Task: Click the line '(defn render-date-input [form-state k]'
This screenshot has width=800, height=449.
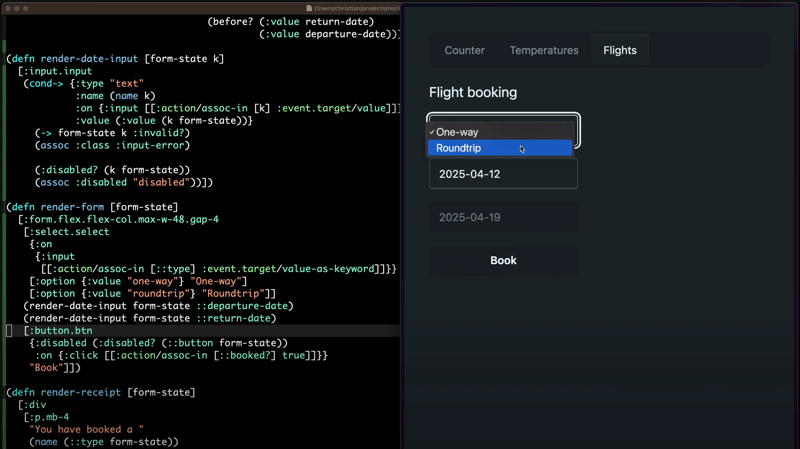Action: (x=115, y=59)
